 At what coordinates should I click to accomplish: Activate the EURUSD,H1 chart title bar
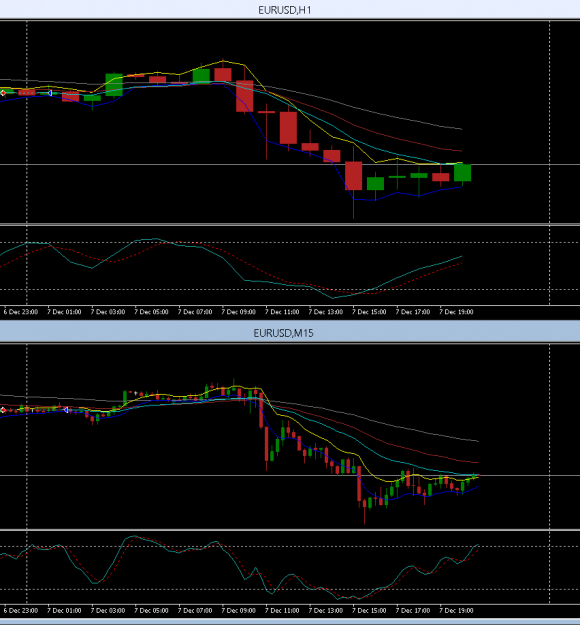[x=290, y=10]
